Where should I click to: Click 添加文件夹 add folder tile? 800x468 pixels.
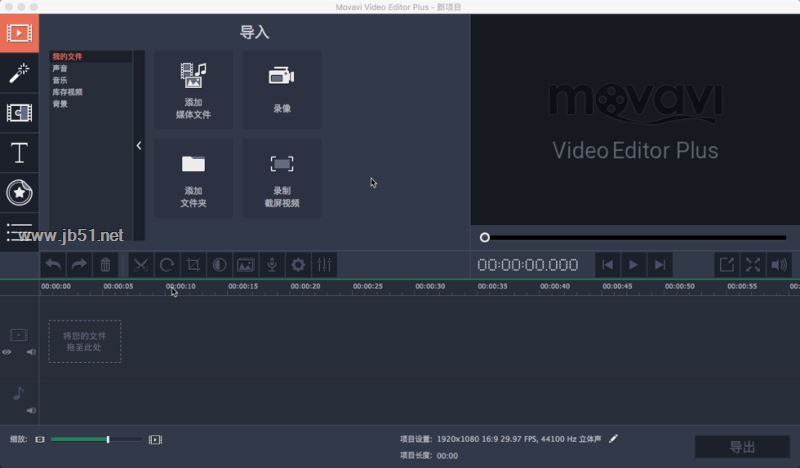point(193,178)
